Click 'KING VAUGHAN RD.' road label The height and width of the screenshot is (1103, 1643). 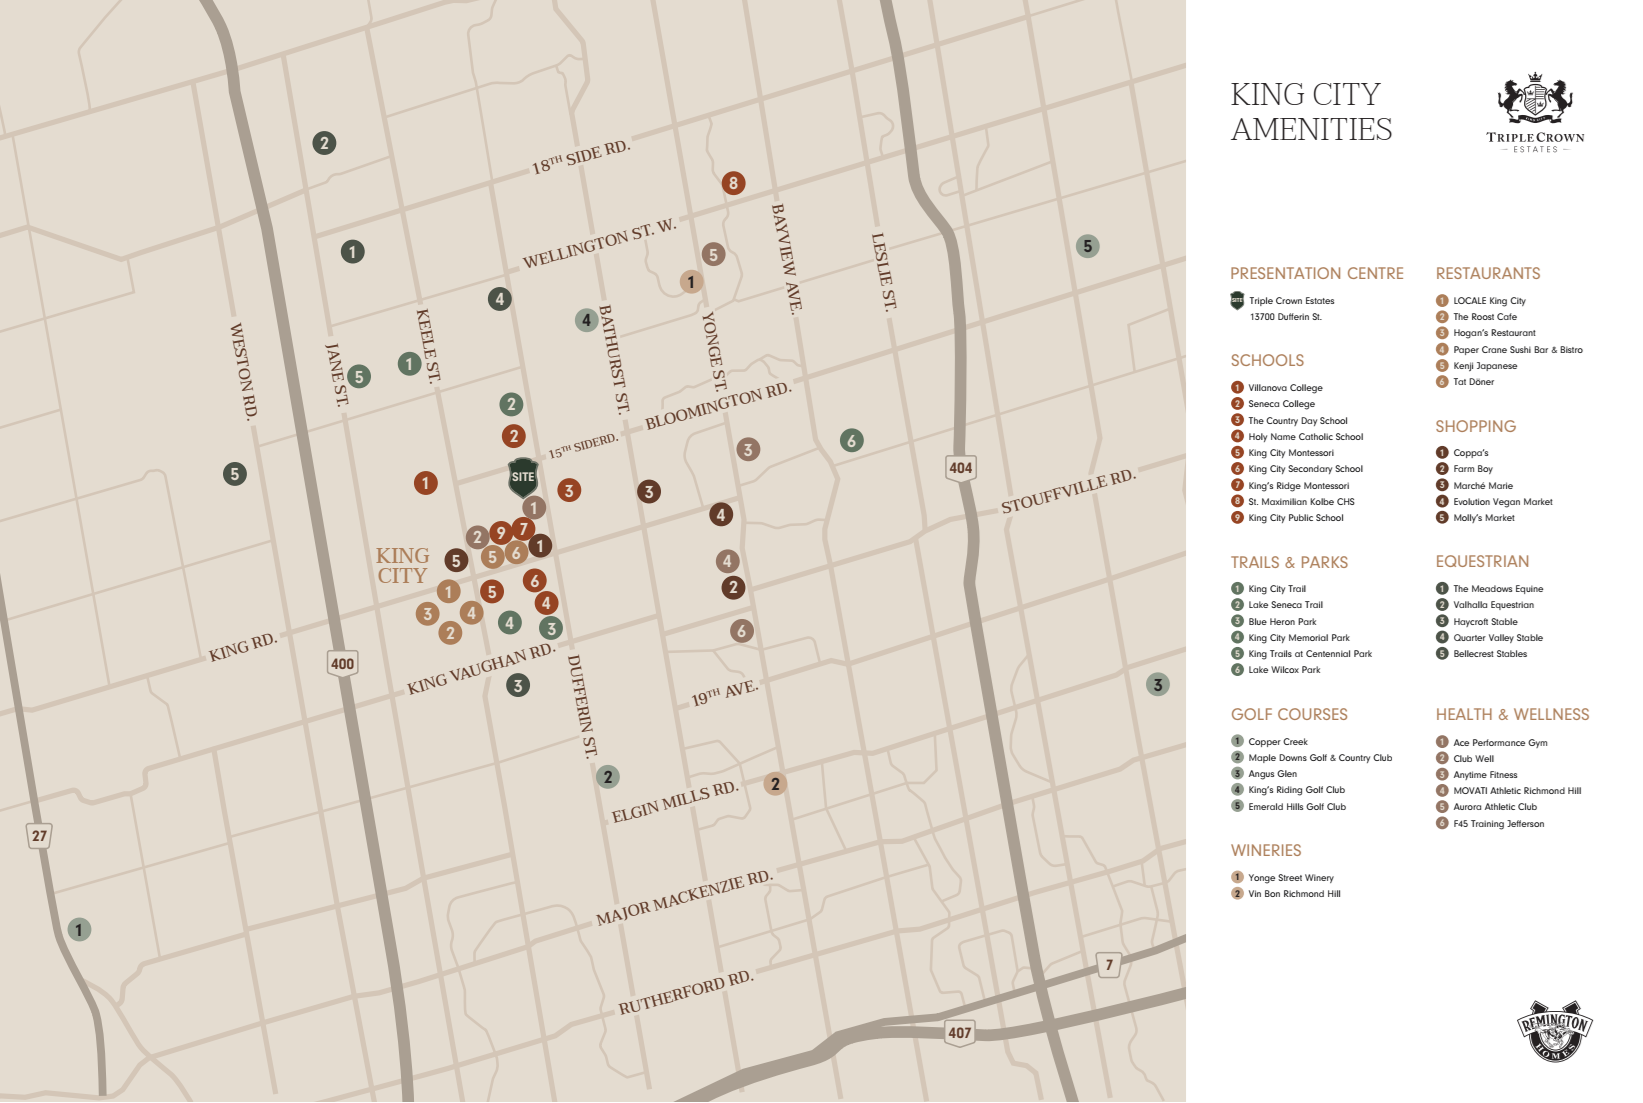pos(481,669)
